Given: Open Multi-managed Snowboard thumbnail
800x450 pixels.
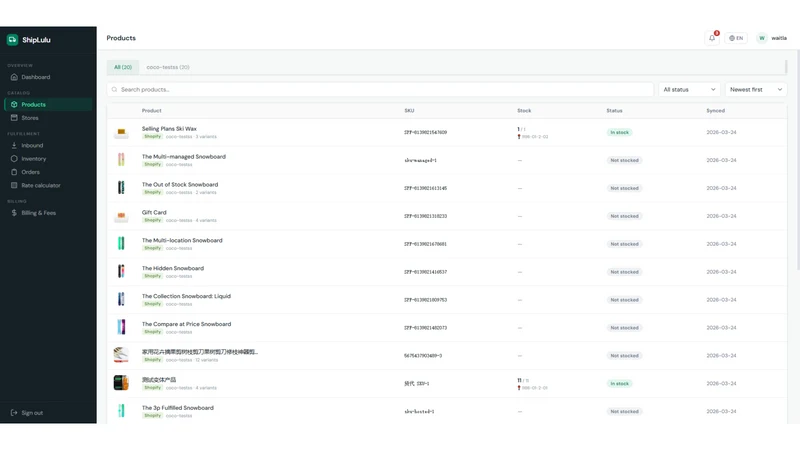Looking at the screenshot, I should click(121, 160).
